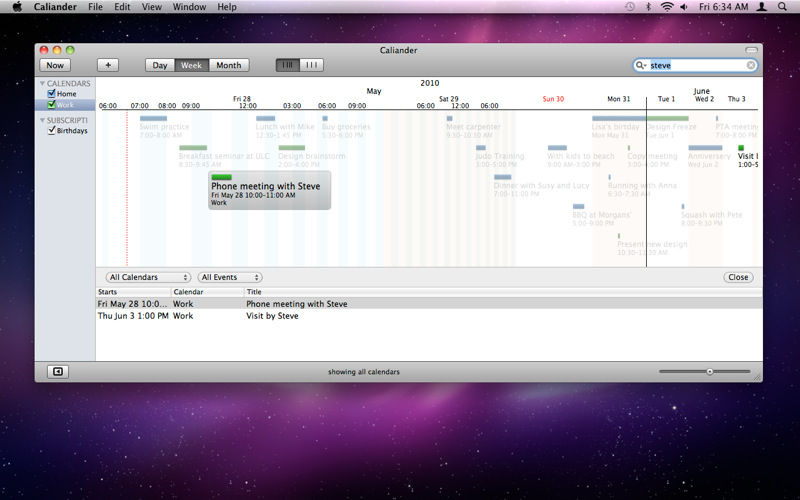
Task: Select the Visit event on Thu 3
Action: [x=747, y=156]
